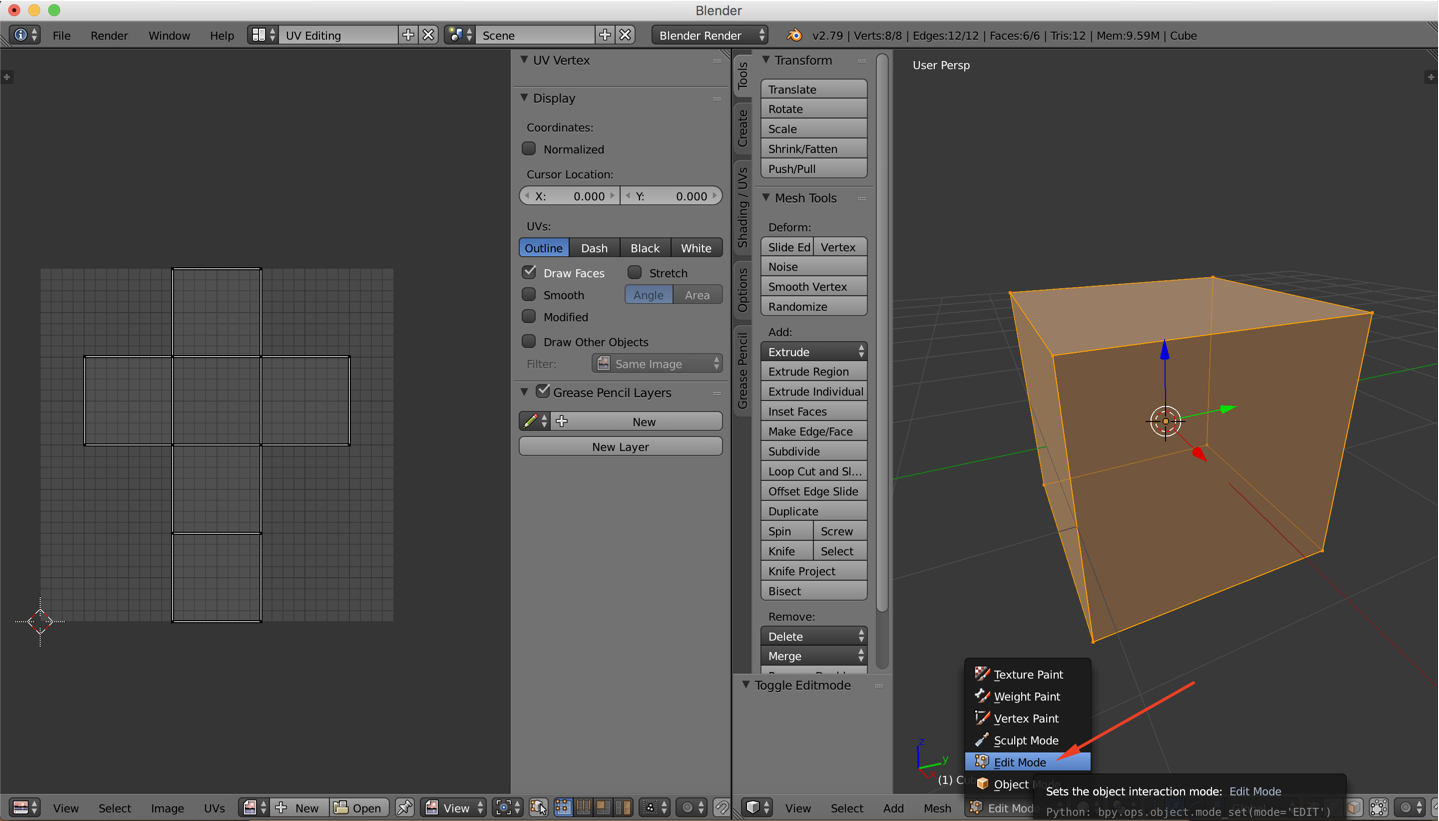Collapse the Toggle Editmode panel
Viewport: 1439px width, 821px height.
[746, 685]
